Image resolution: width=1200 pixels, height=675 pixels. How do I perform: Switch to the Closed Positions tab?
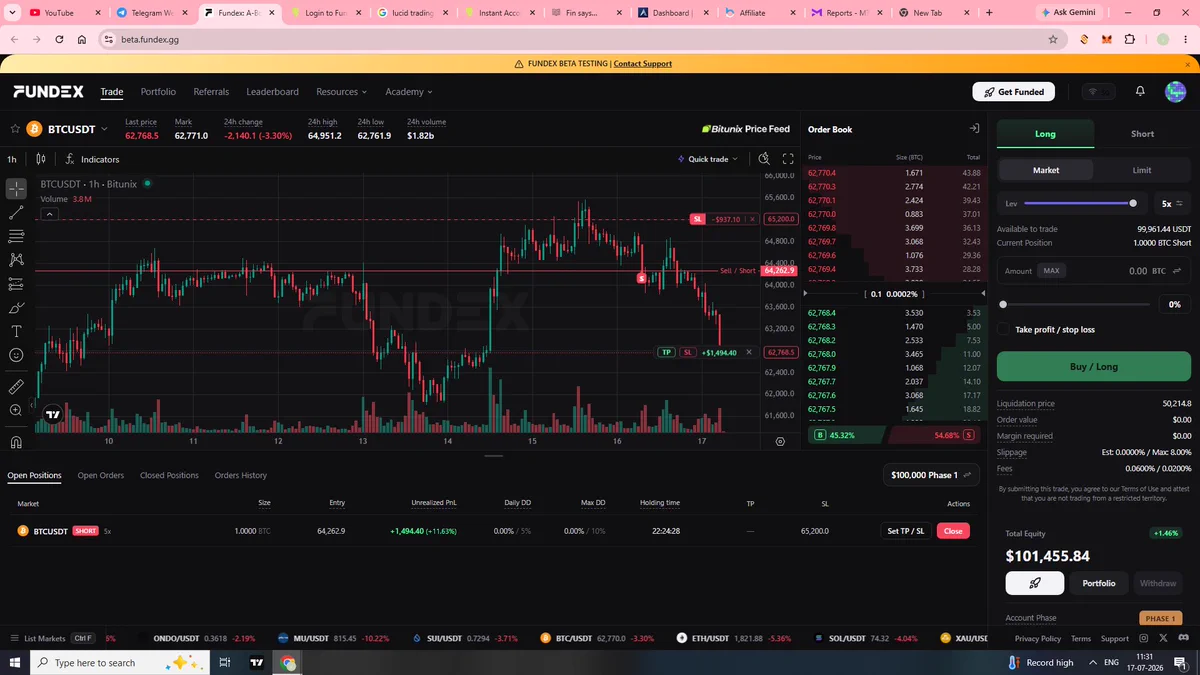pos(169,475)
